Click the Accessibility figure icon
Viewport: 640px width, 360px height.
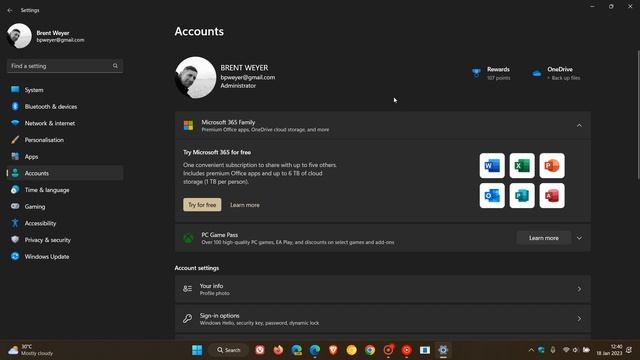[15, 223]
